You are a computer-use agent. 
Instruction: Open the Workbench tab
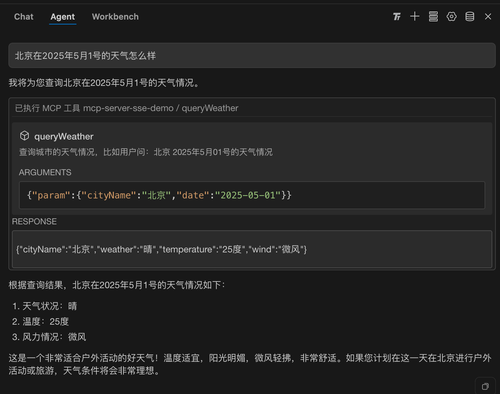(115, 17)
